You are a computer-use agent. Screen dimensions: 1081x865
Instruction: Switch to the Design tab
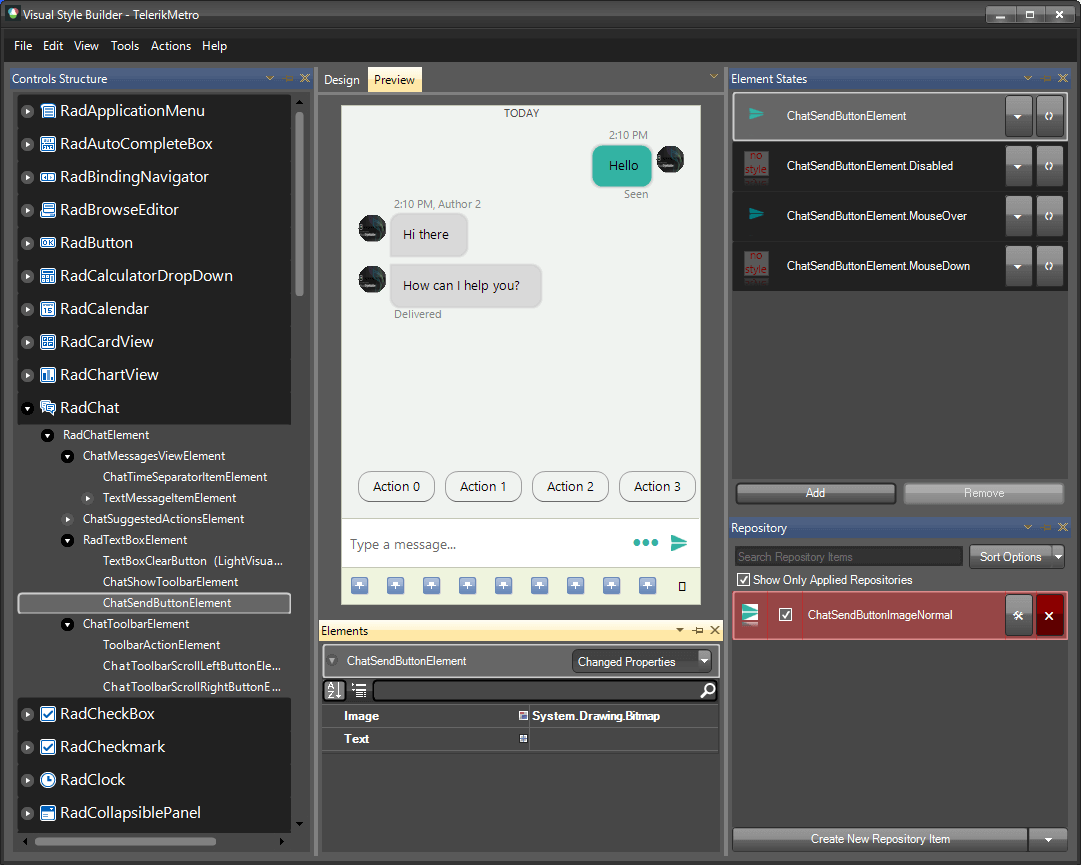click(341, 79)
